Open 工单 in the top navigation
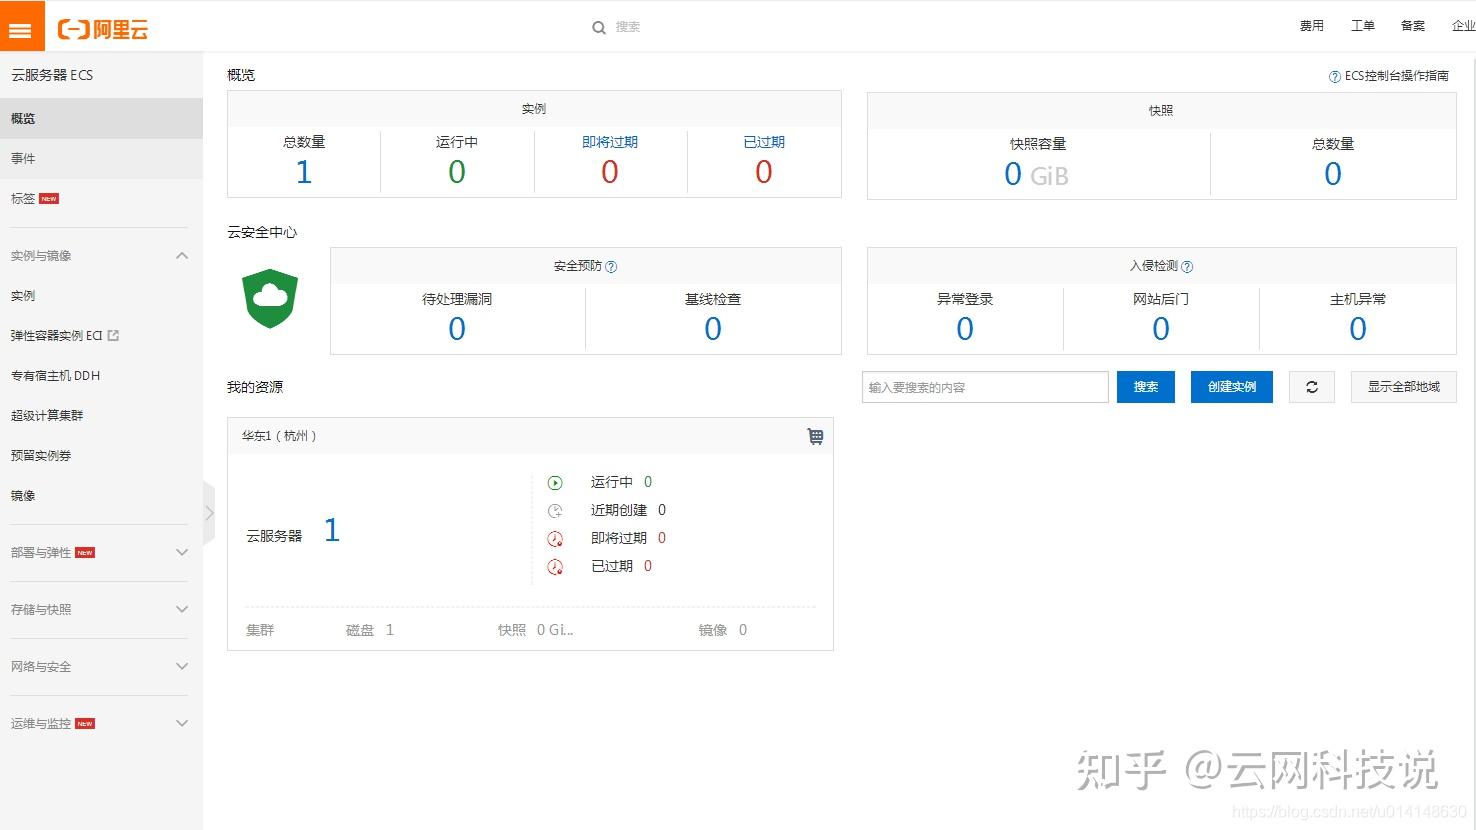Viewport: 1476px width, 830px height. pyautogui.click(x=1362, y=26)
